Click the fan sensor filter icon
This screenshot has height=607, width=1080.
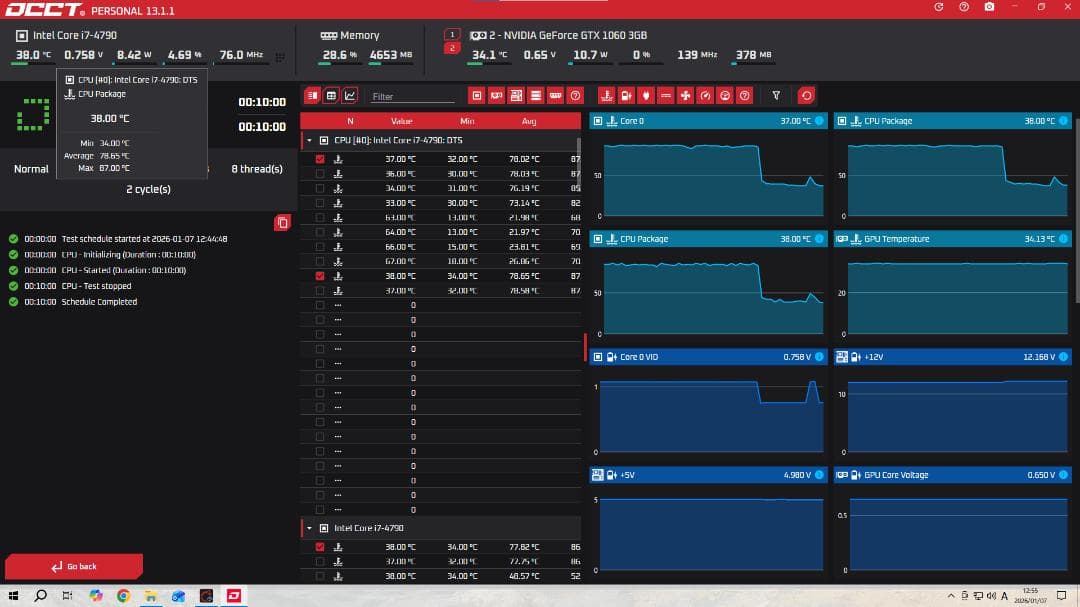pyautogui.click(x=686, y=96)
